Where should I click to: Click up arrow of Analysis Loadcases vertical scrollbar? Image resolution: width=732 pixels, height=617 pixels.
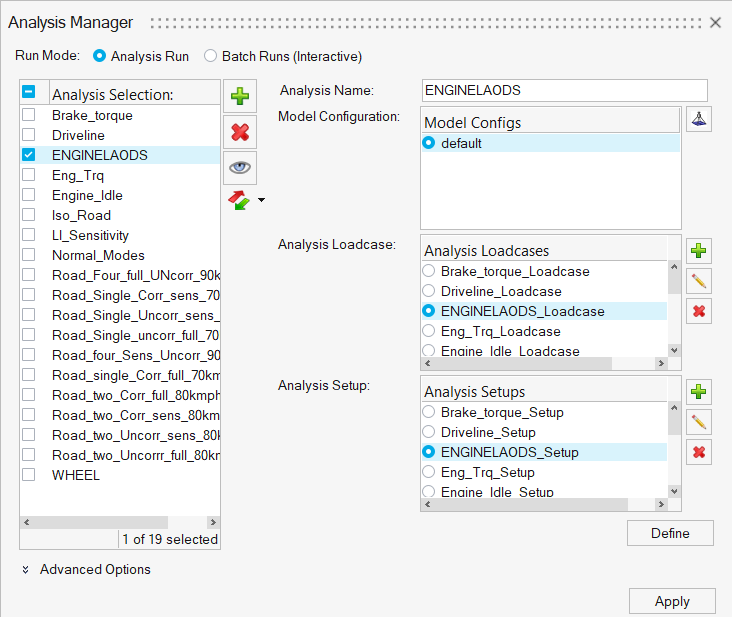point(674,267)
